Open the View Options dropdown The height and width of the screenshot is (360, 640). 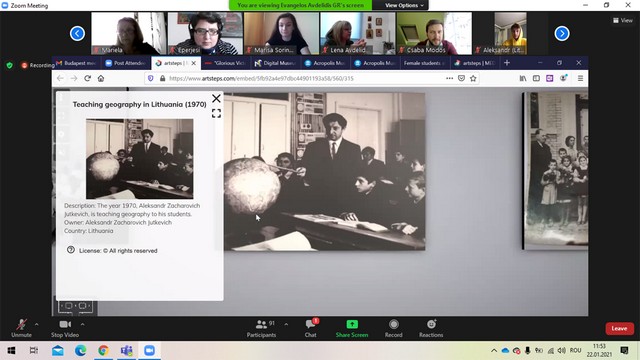tap(404, 5)
